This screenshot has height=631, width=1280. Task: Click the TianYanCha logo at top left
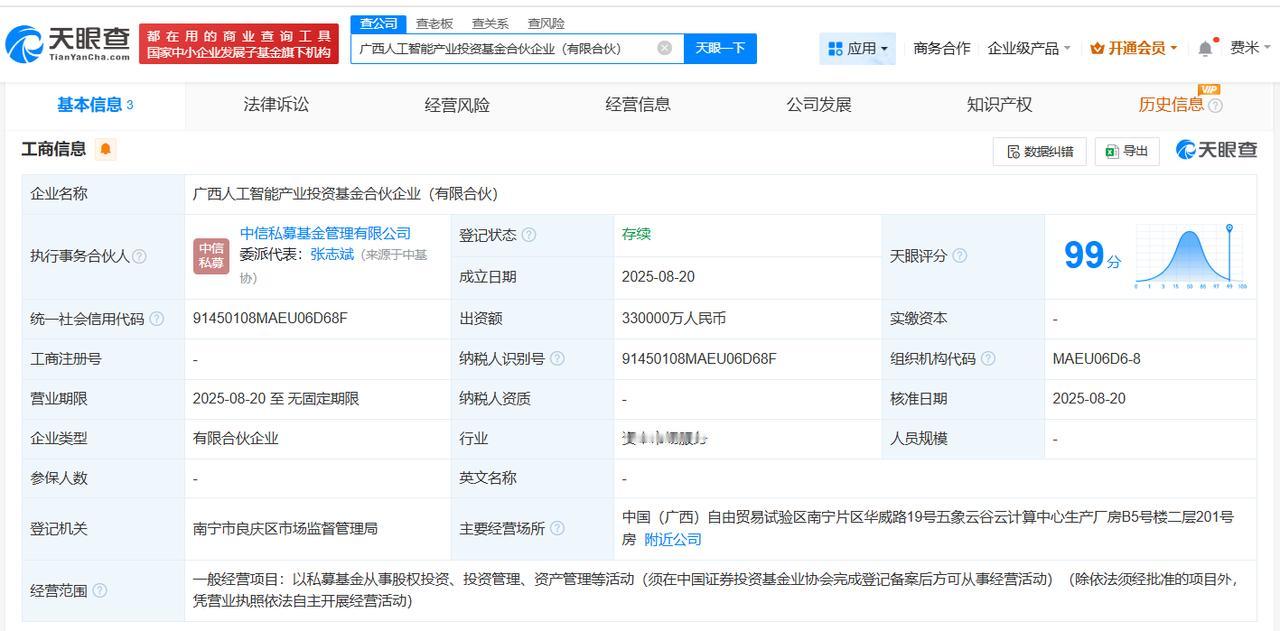coord(68,43)
